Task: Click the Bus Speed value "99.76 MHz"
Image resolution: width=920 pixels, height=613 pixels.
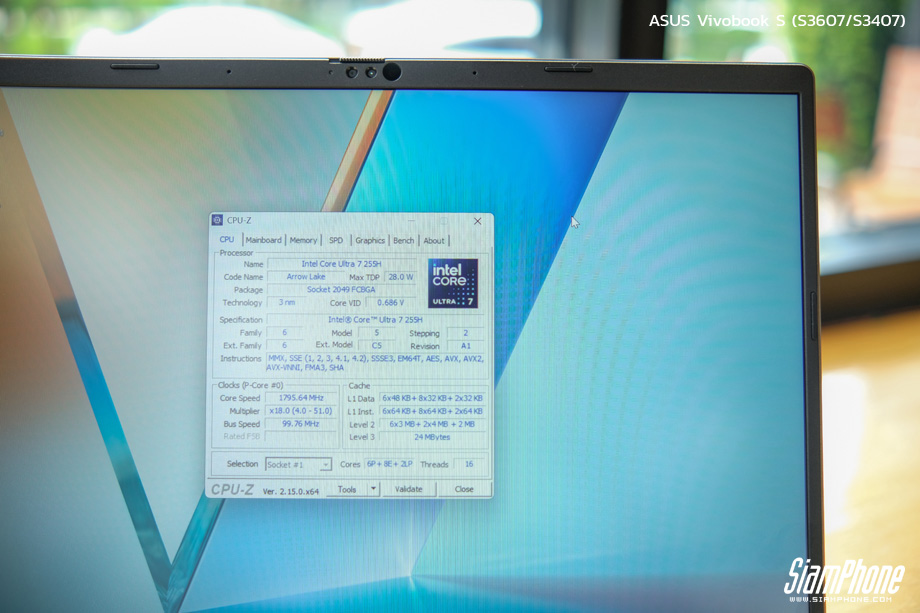Action: pos(301,424)
